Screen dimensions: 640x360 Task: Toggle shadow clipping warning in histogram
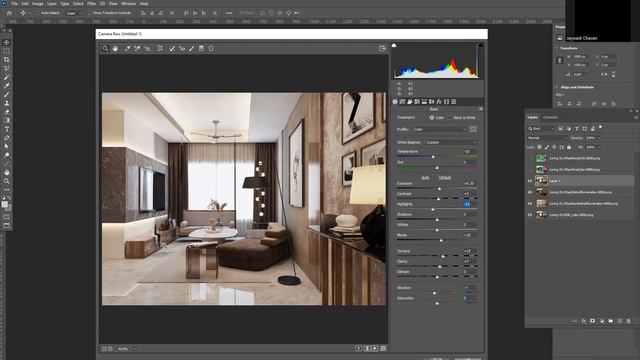[394, 45]
